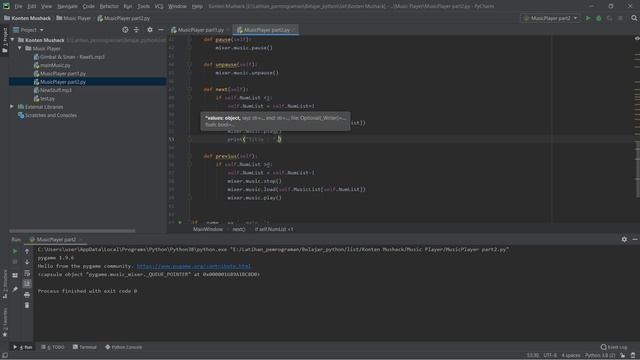Viewport: 640px width, 360px height.
Task: Click the 4: Run tool window button
Action: coord(23,347)
